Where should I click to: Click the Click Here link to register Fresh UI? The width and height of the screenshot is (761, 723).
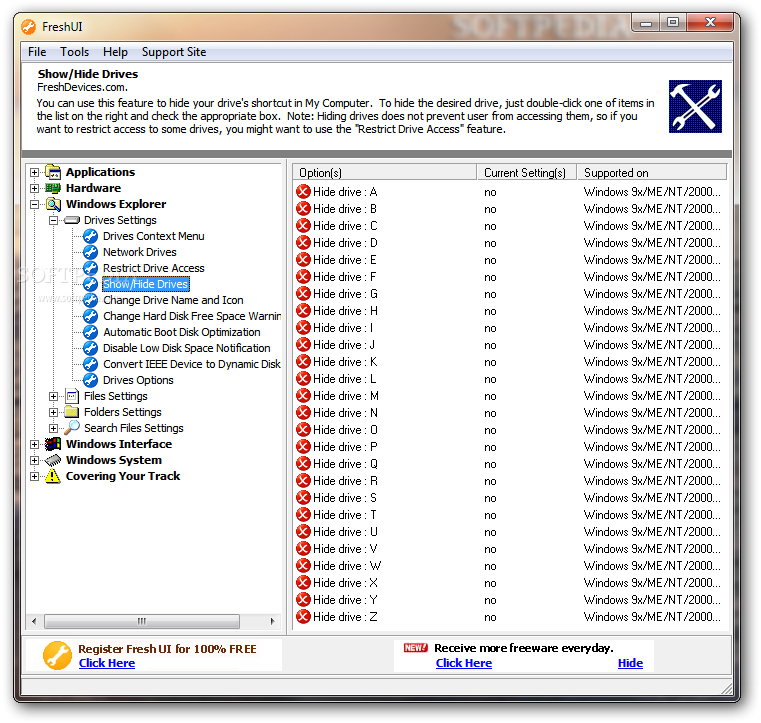[x=107, y=663]
